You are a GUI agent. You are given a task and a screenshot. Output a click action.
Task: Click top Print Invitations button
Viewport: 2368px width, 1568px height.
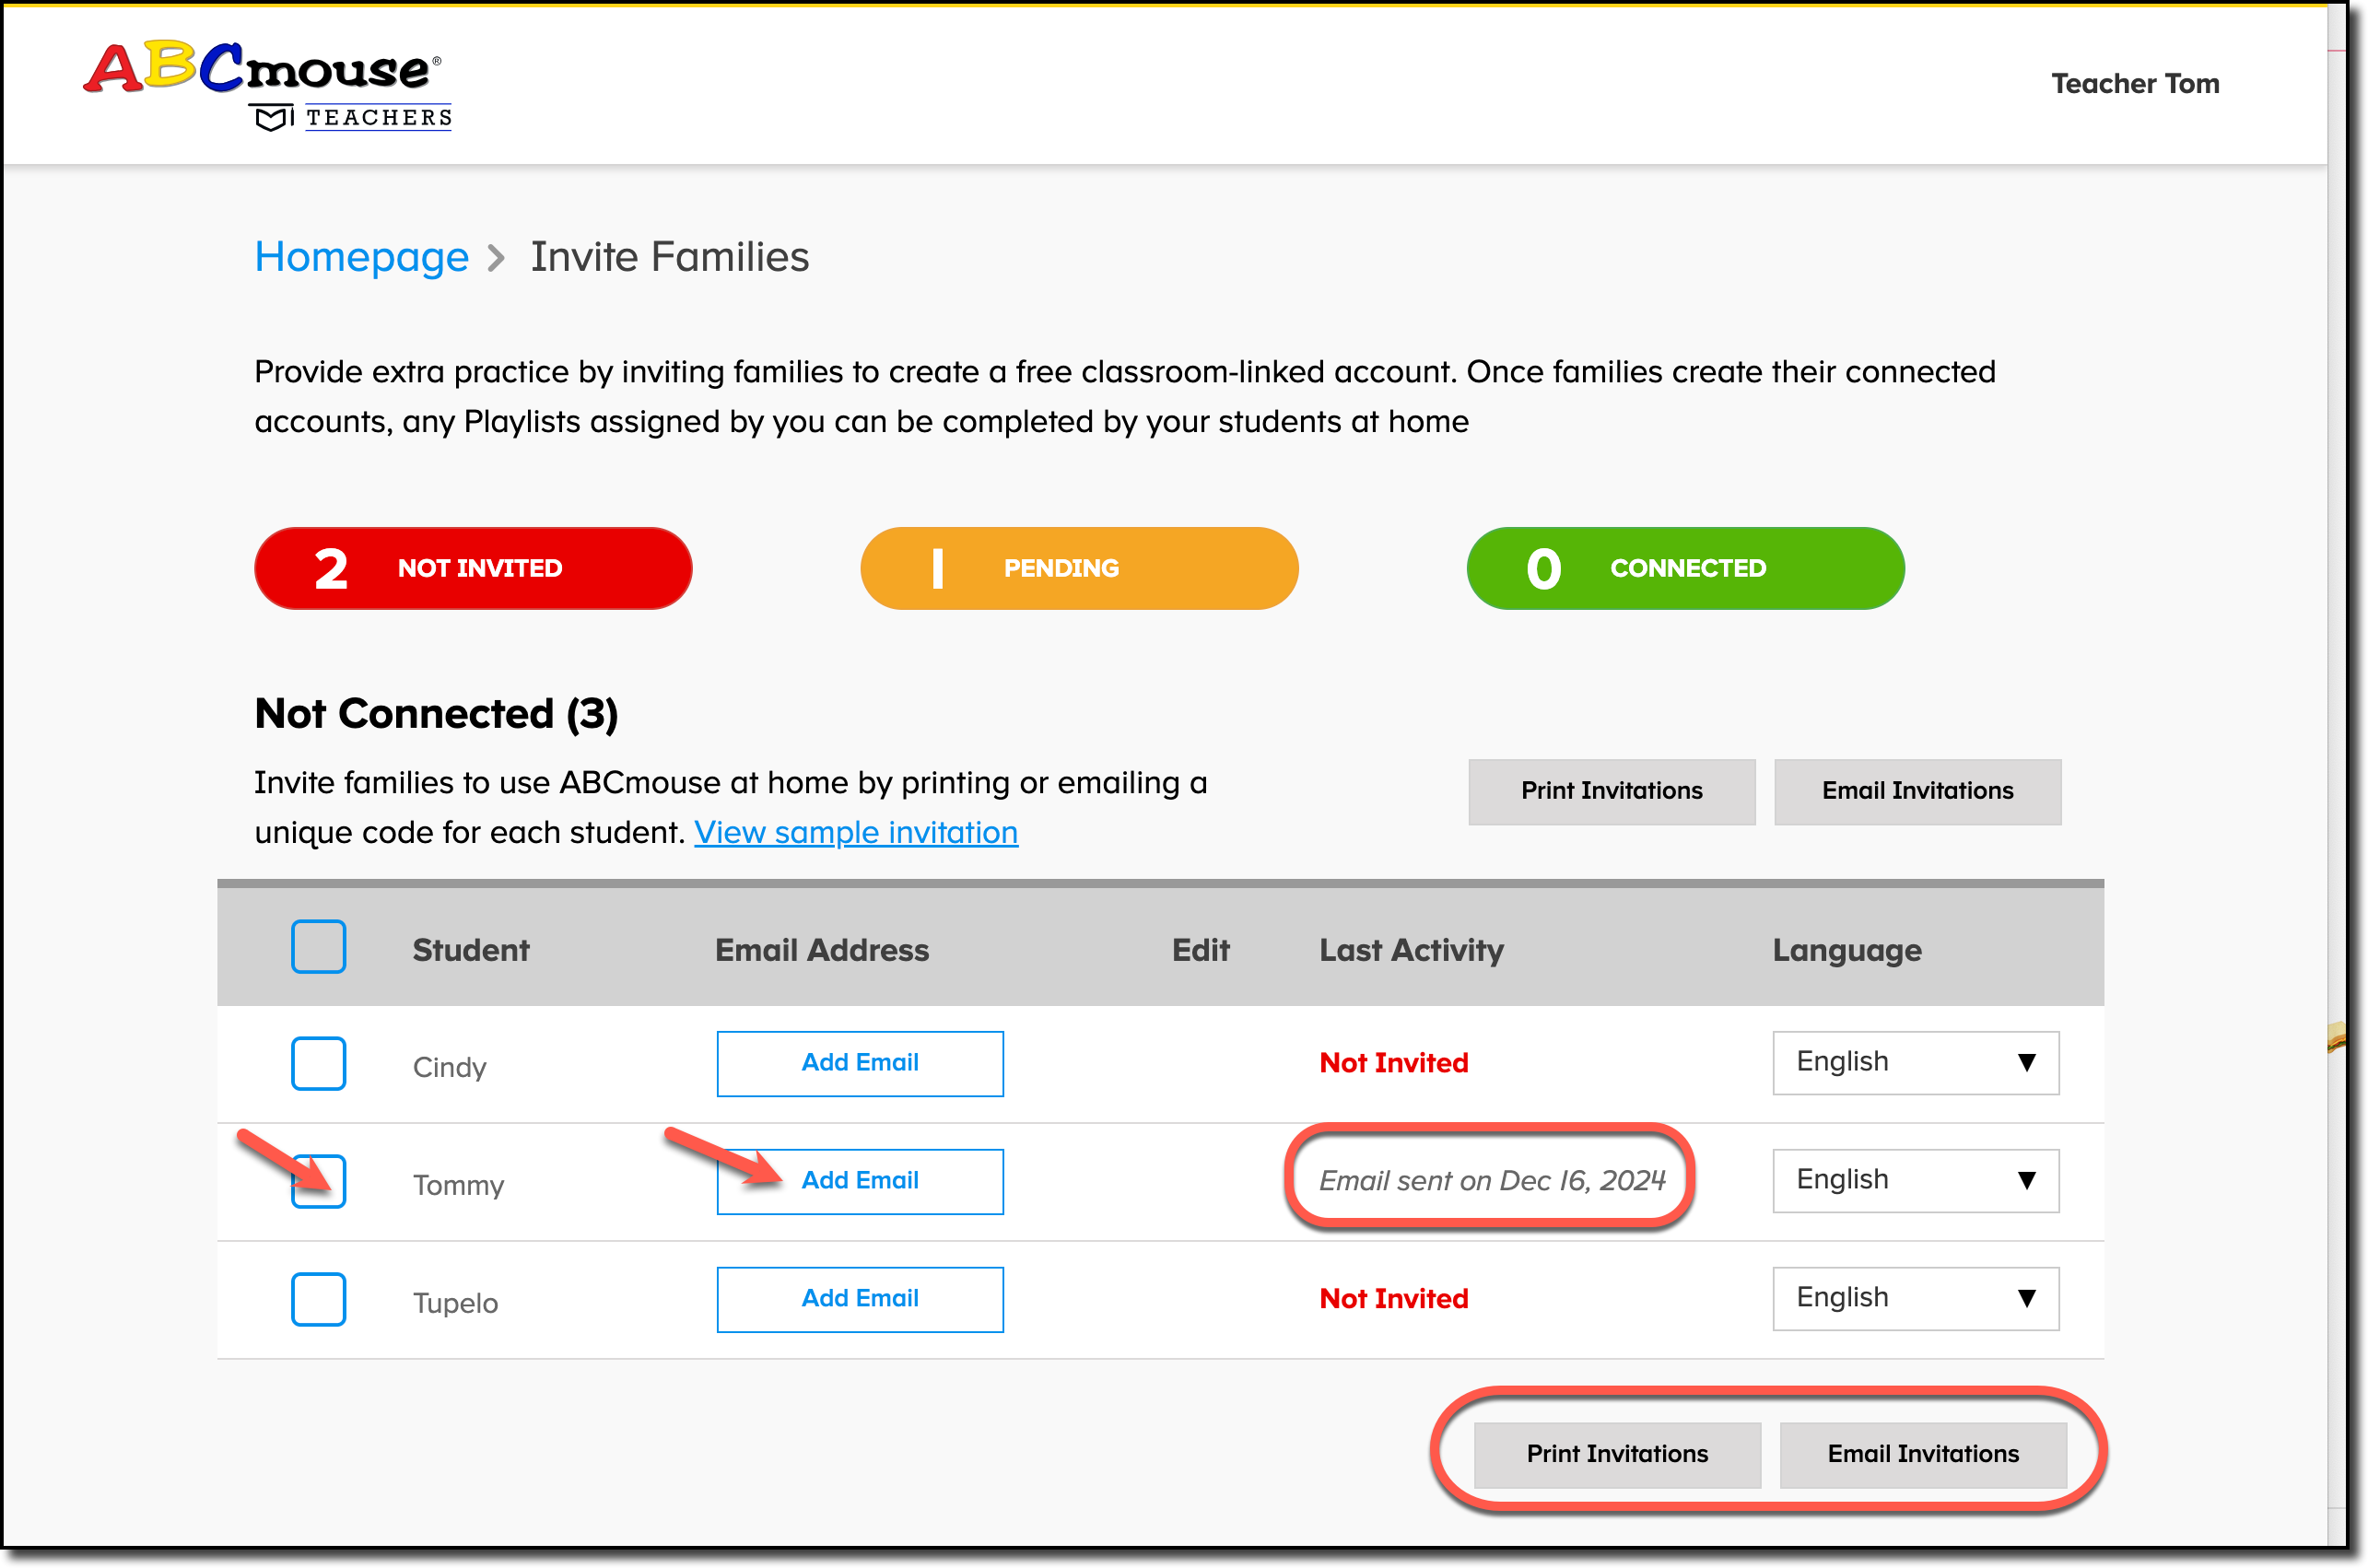point(1611,791)
